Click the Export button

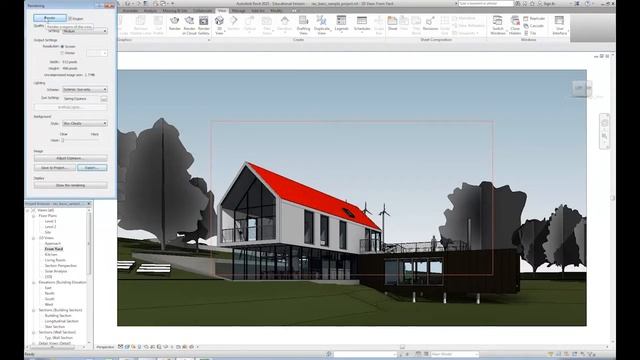(92, 168)
